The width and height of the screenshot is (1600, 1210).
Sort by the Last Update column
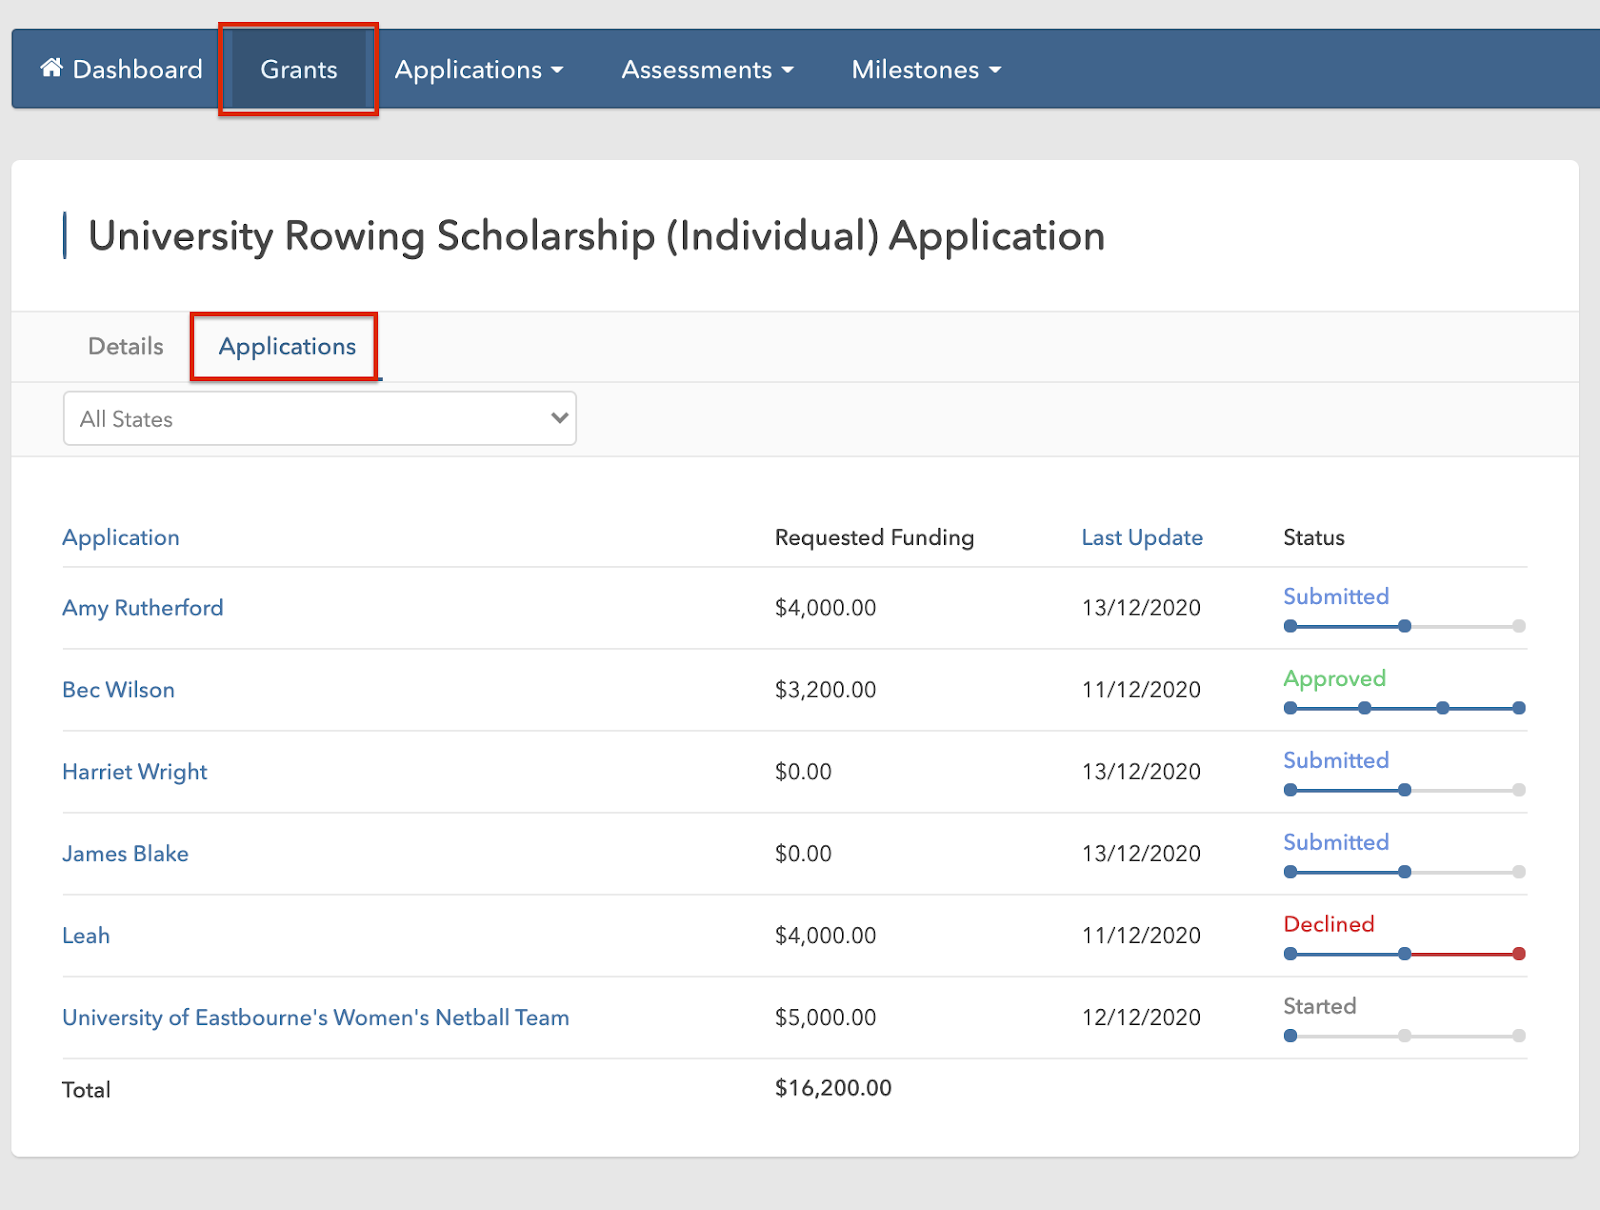[x=1142, y=537]
